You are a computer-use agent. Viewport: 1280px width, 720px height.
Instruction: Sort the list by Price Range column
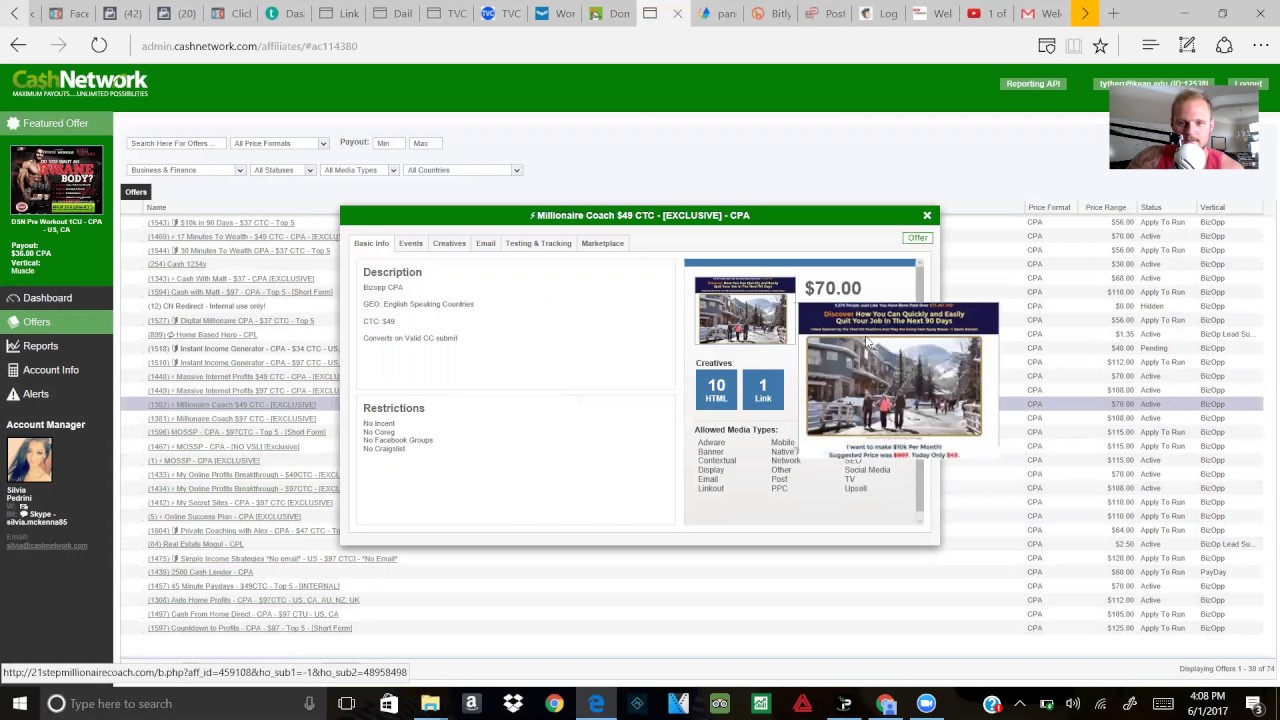[x=1105, y=207]
